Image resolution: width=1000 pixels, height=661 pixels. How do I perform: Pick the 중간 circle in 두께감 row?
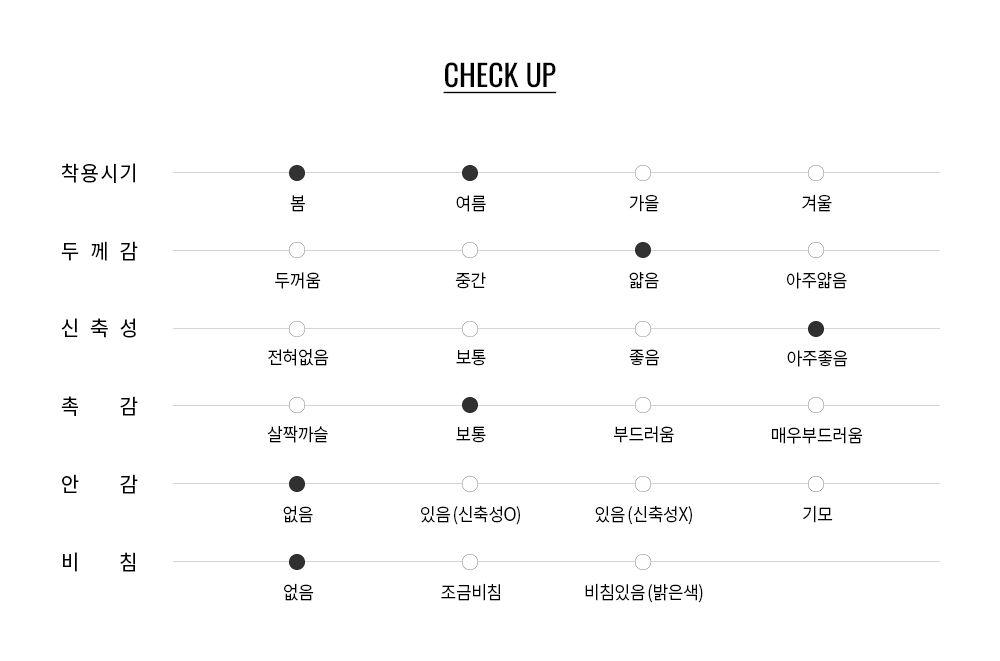coord(470,250)
